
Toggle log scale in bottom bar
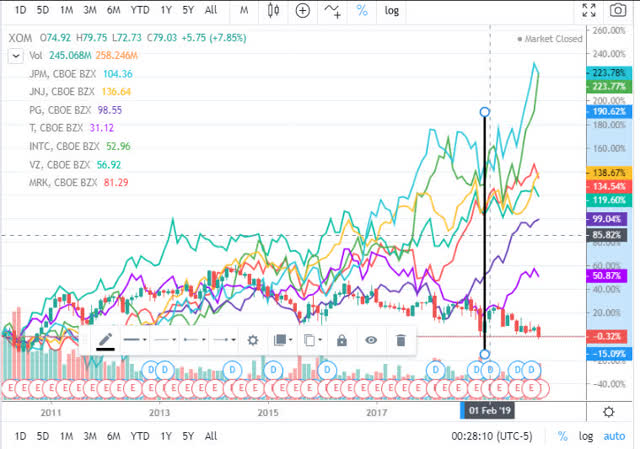point(586,436)
